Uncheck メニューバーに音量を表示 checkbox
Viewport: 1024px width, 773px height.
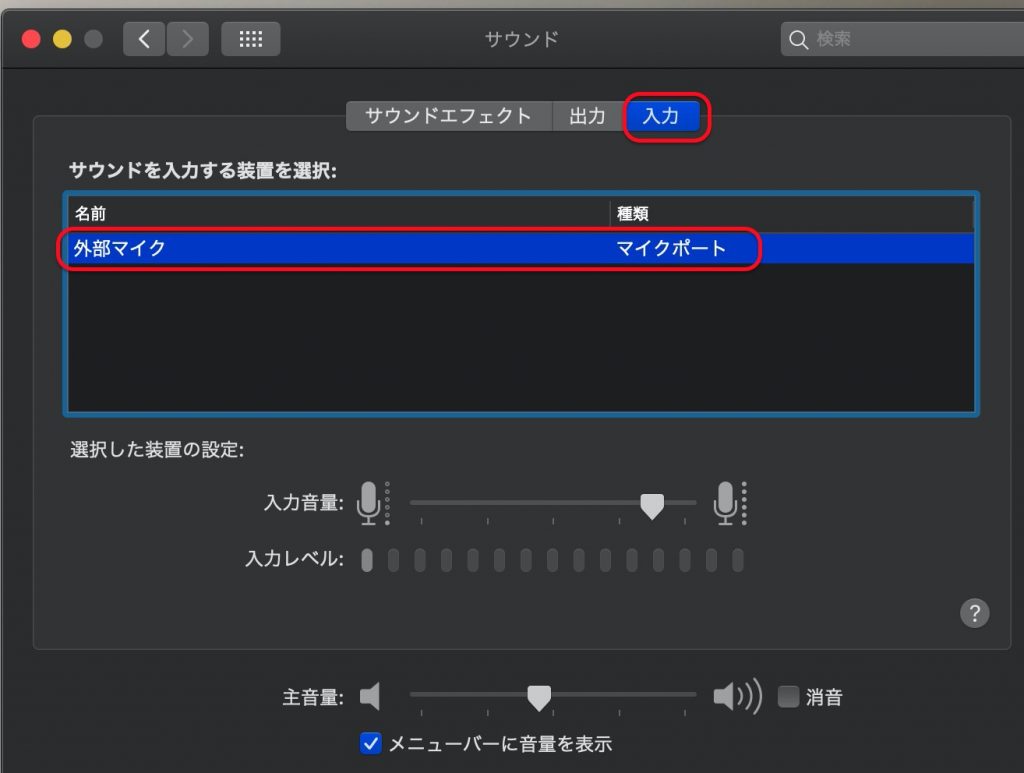(x=371, y=743)
